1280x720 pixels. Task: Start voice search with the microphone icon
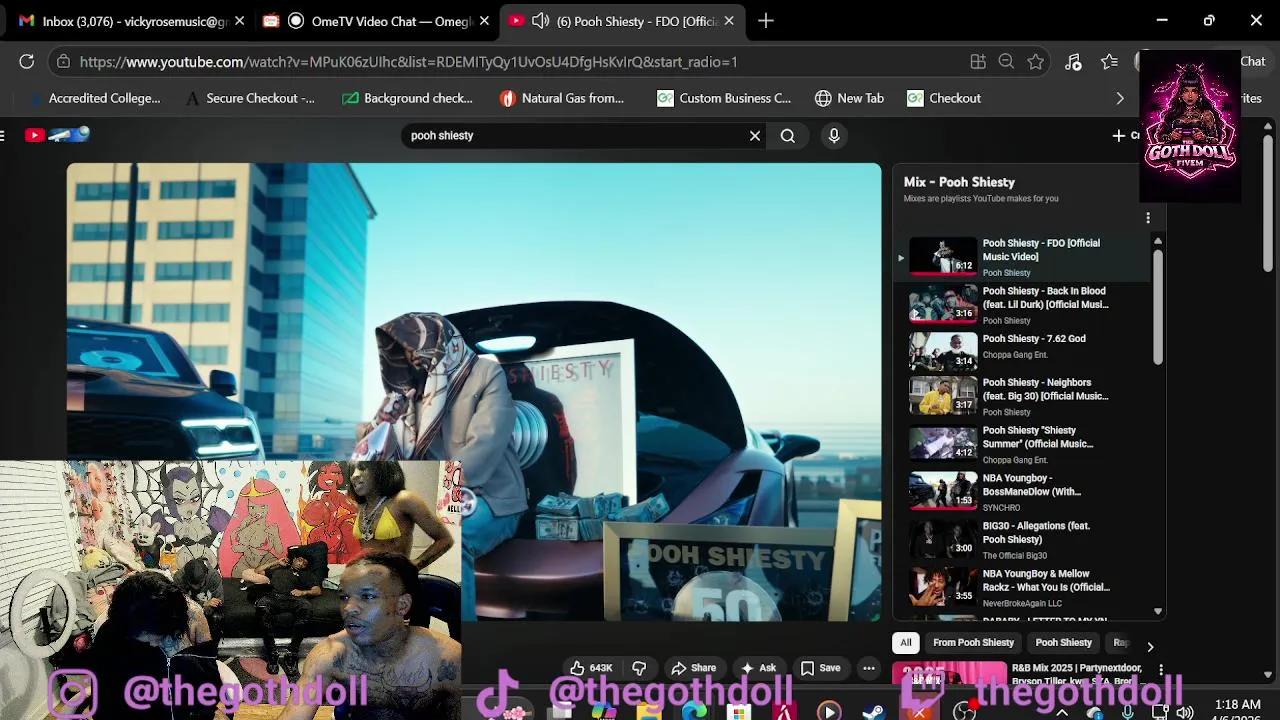[x=834, y=135]
